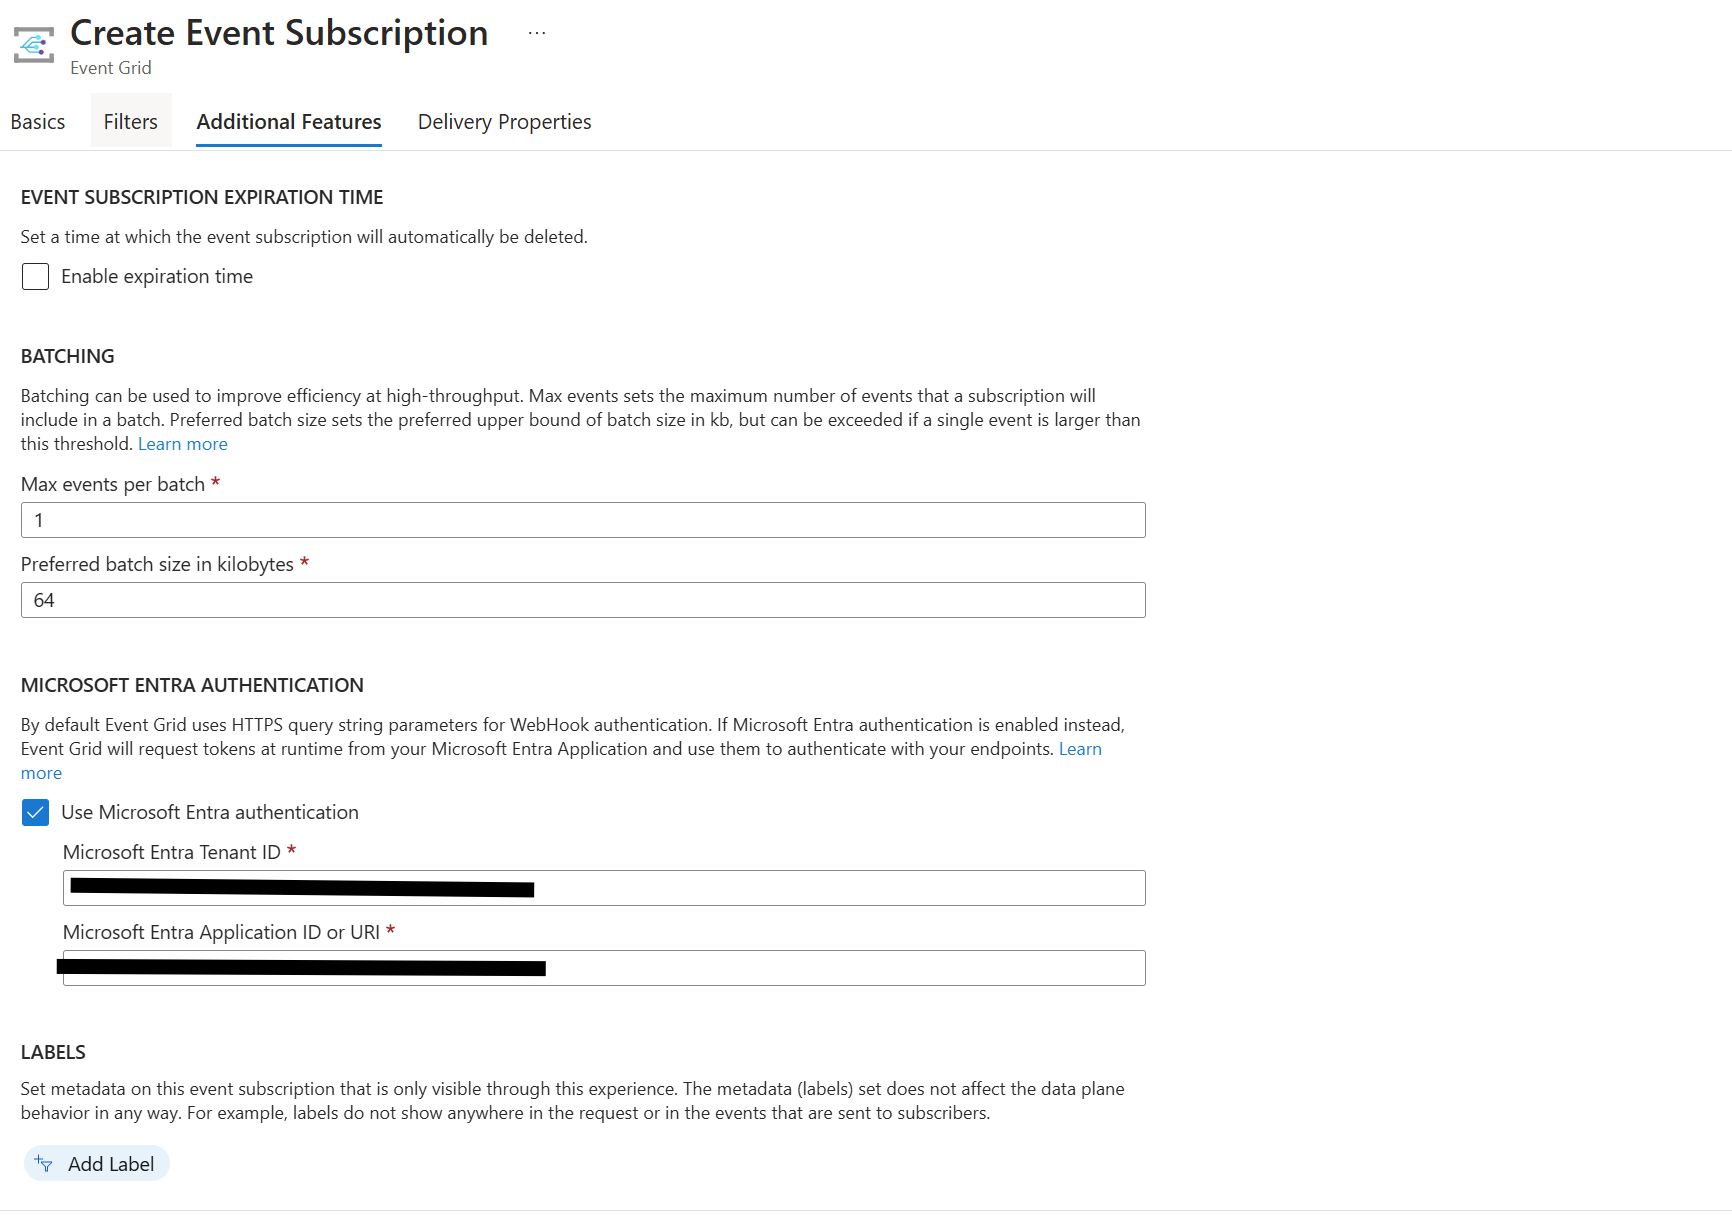
Task: Click the Event Grid subscription icon
Action: tap(34, 45)
